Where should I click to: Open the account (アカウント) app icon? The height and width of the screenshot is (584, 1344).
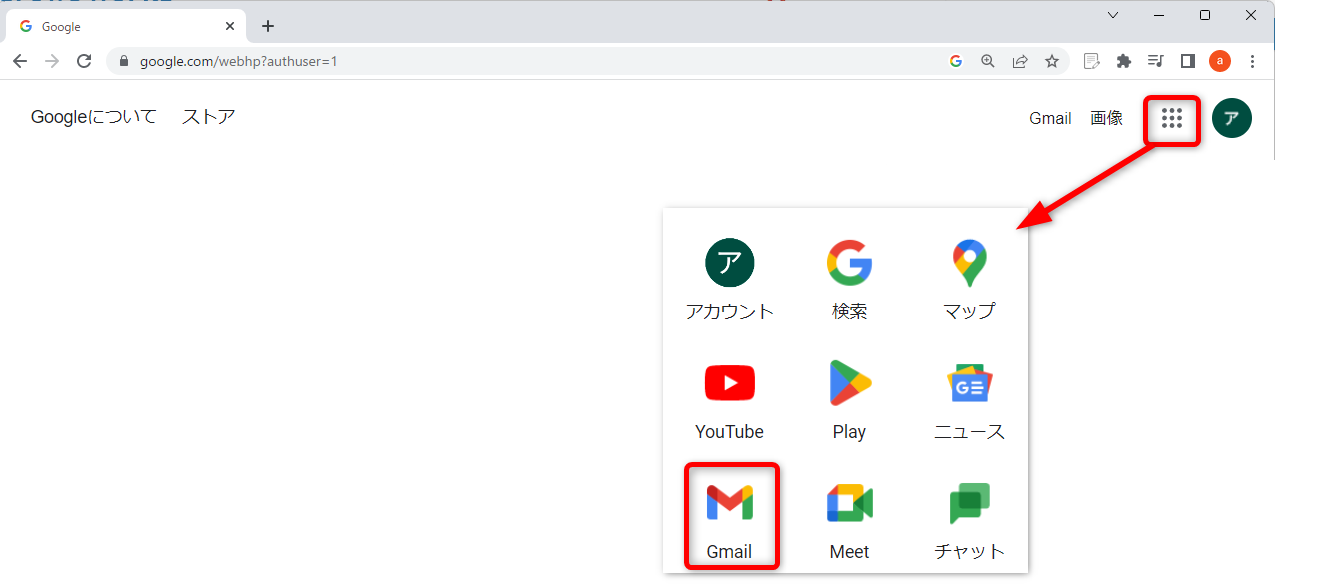[730, 280]
